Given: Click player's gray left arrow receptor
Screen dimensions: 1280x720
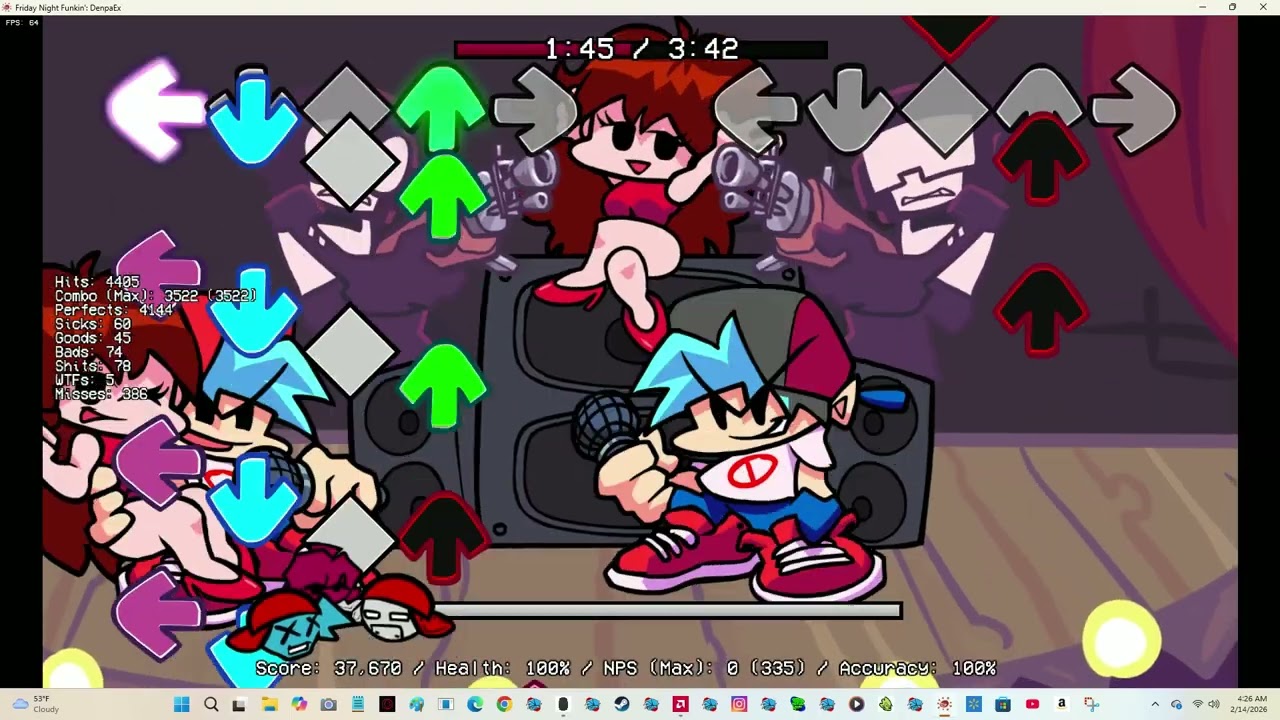Looking at the screenshot, I should 758,110.
